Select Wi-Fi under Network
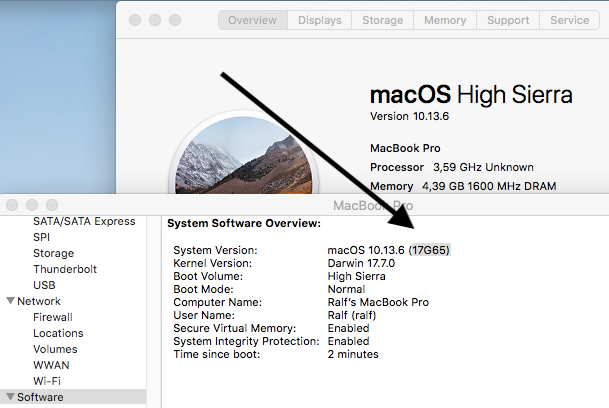The image size is (609, 408). [x=47, y=381]
